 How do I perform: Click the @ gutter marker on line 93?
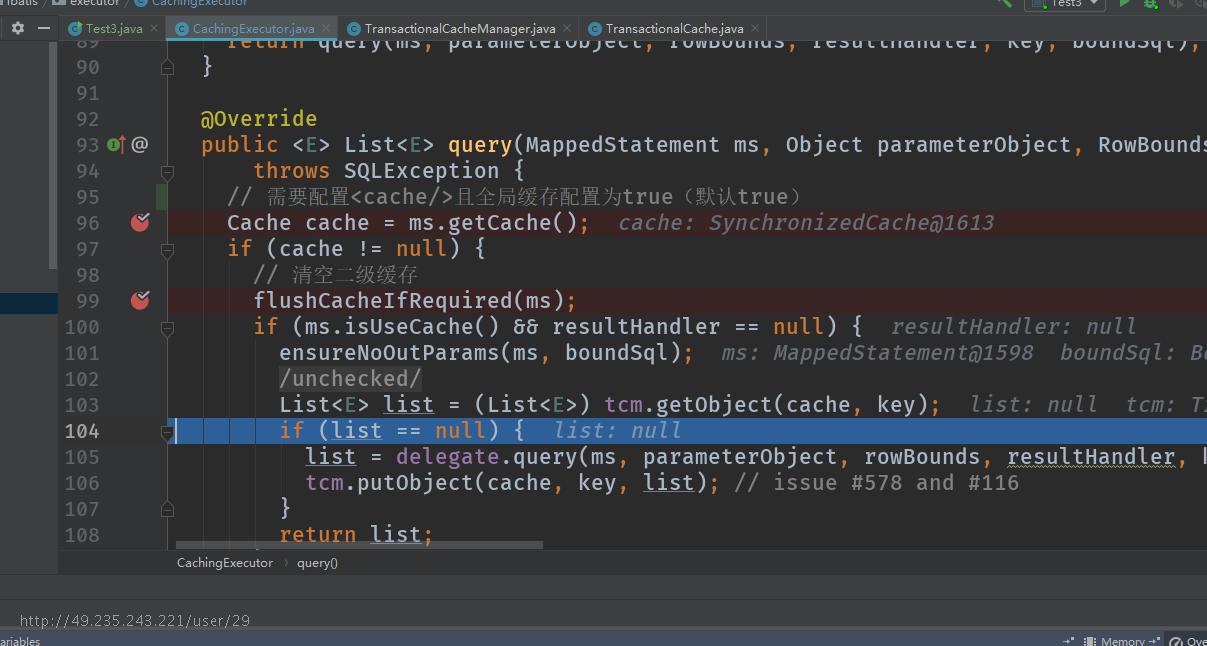pos(140,145)
